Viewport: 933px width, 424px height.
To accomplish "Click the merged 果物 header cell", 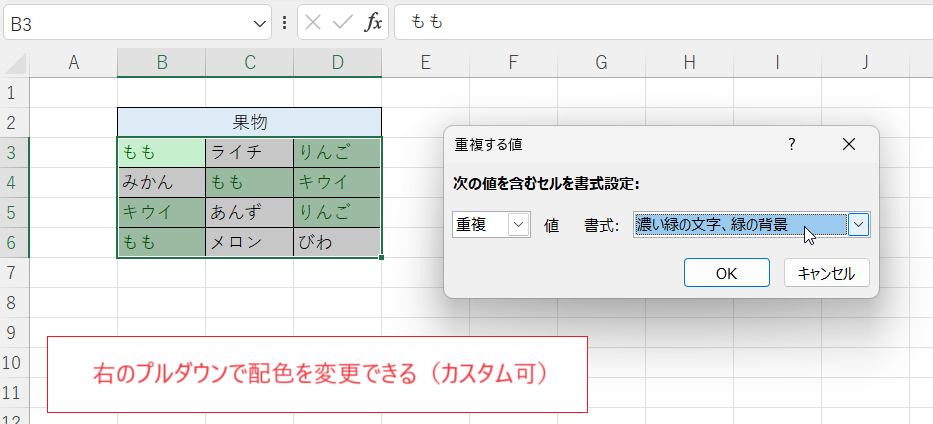I will (250, 123).
